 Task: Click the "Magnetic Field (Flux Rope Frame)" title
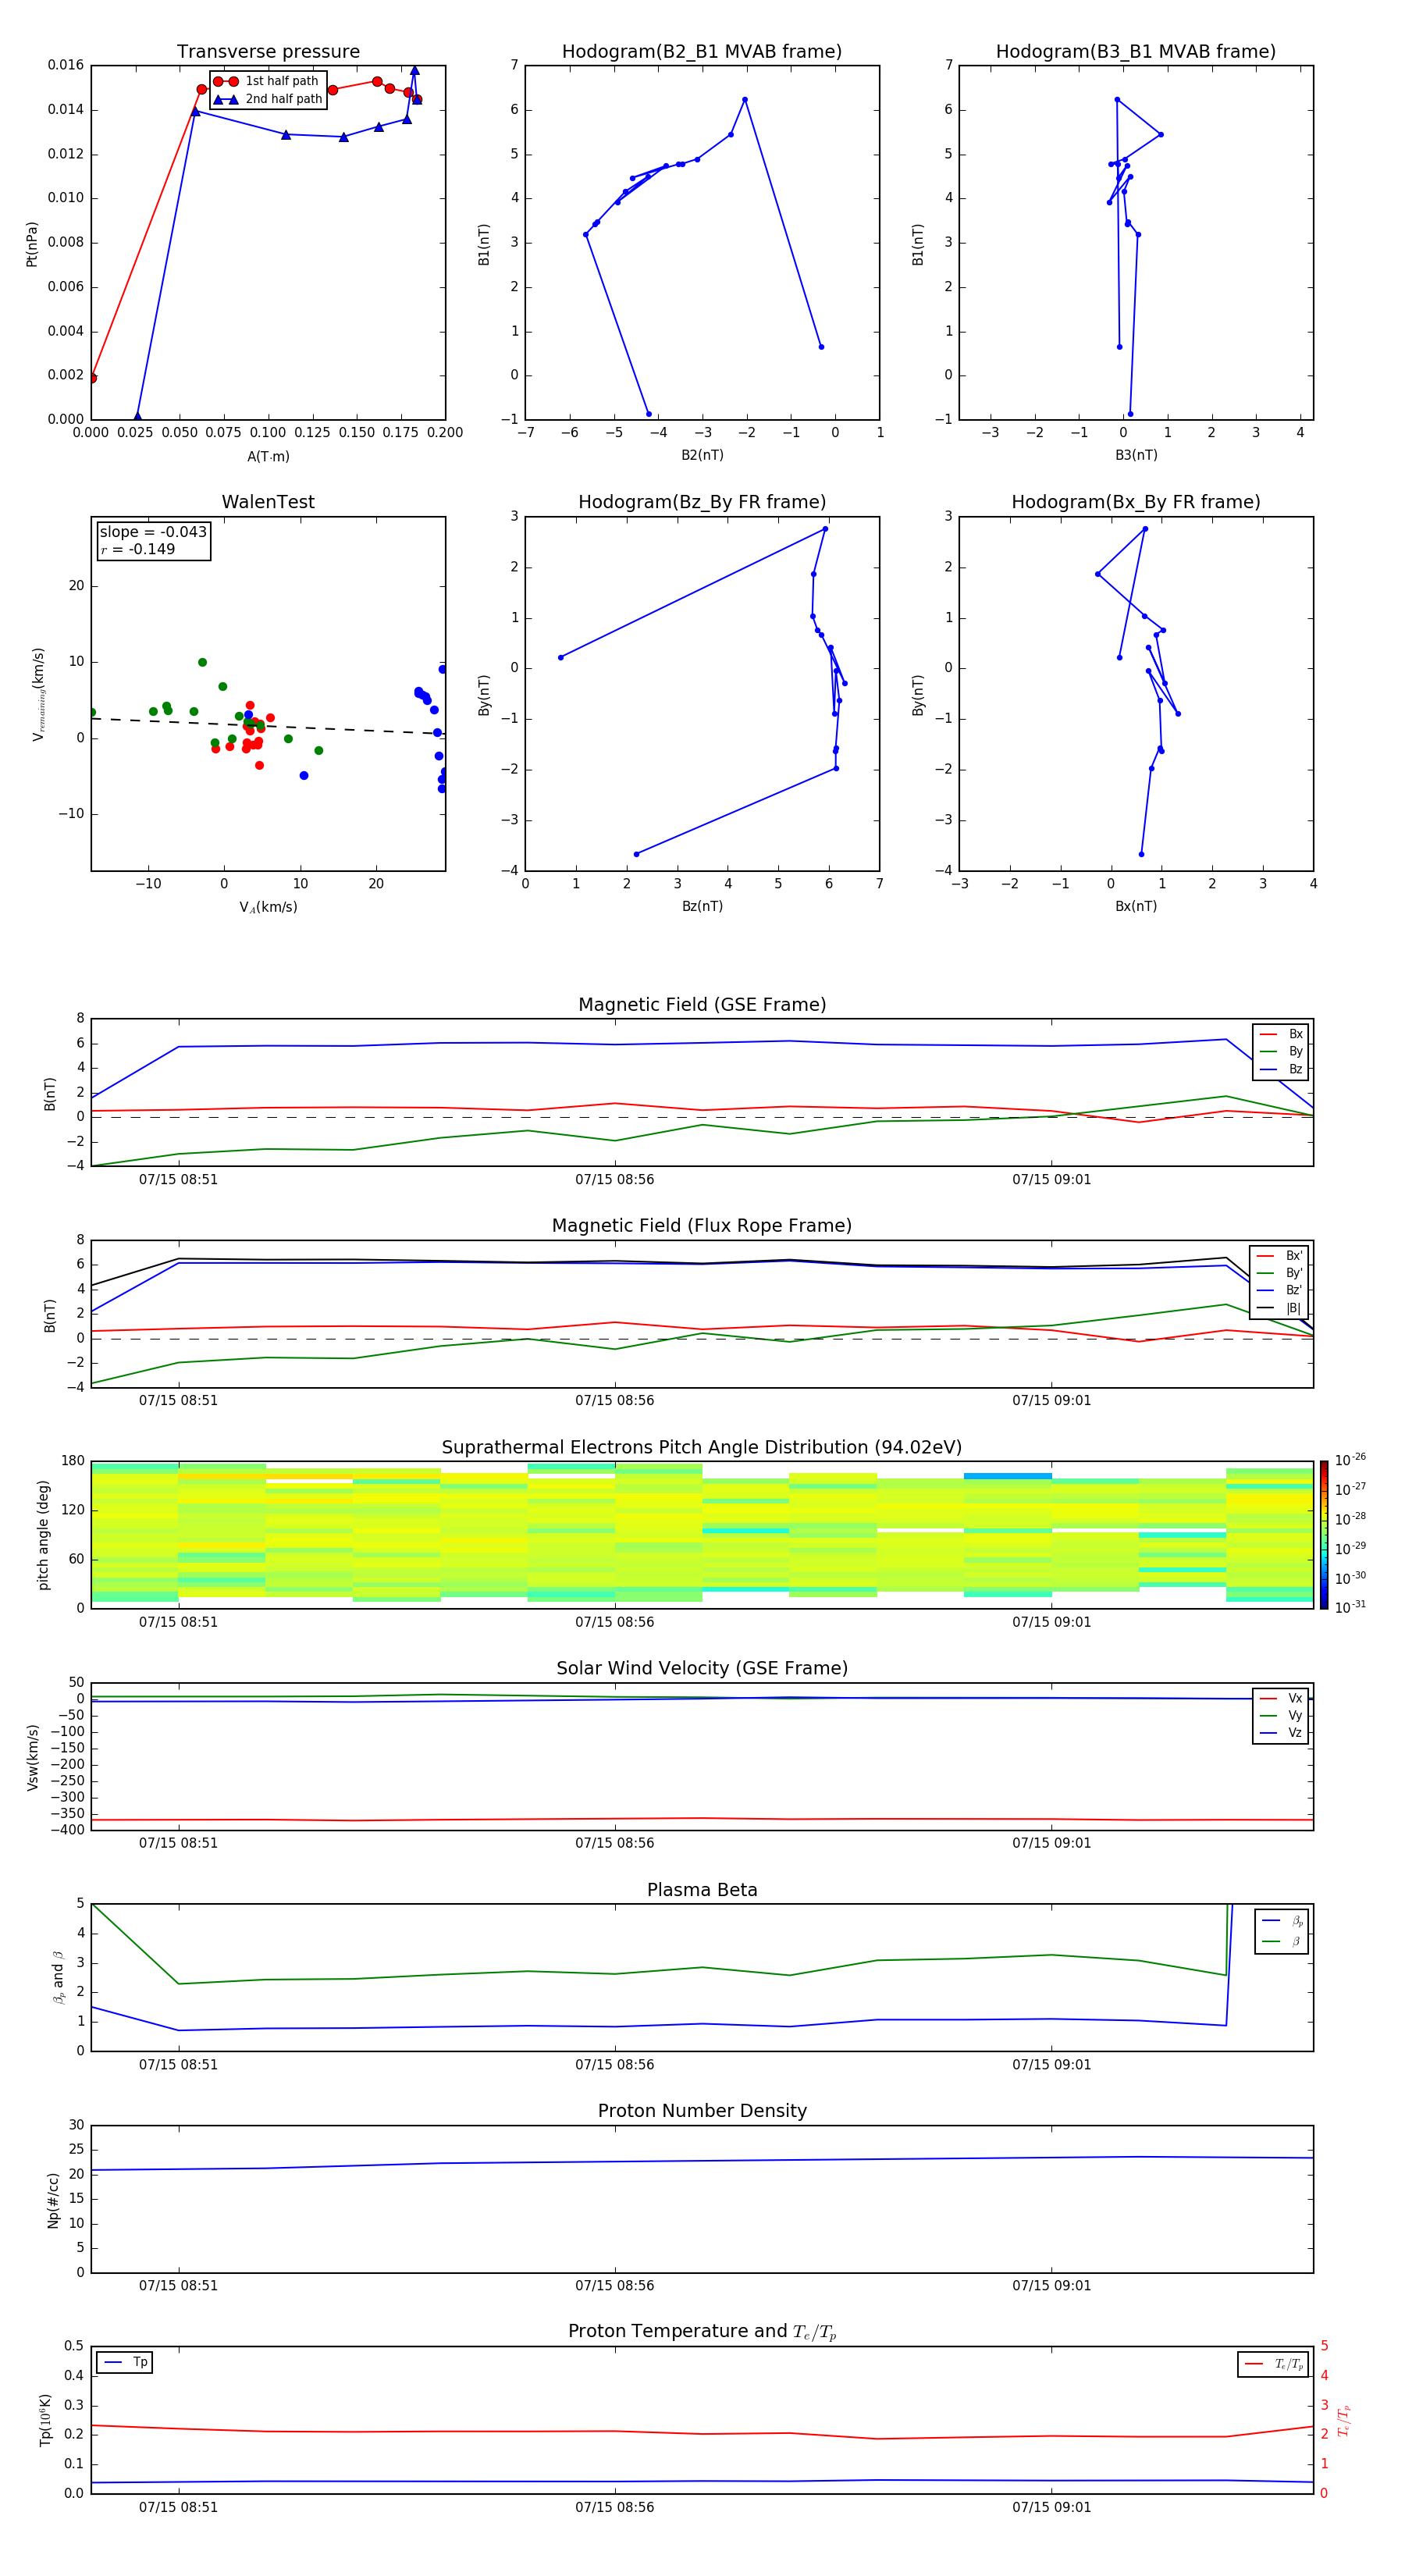pyautogui.click(x=702, y=1226)
